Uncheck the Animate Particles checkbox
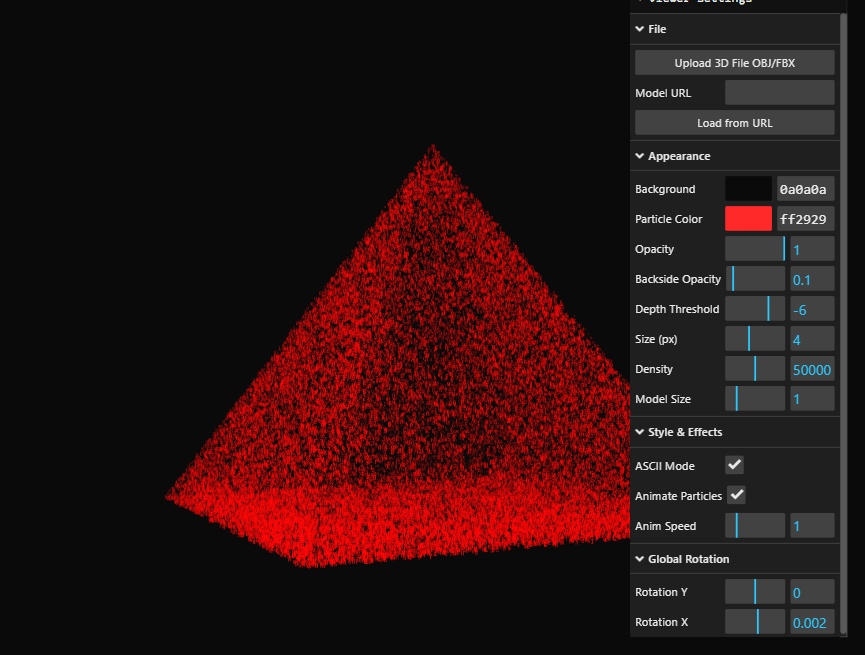The width and height of the screenshot is (865, 655). pos(736,495)
